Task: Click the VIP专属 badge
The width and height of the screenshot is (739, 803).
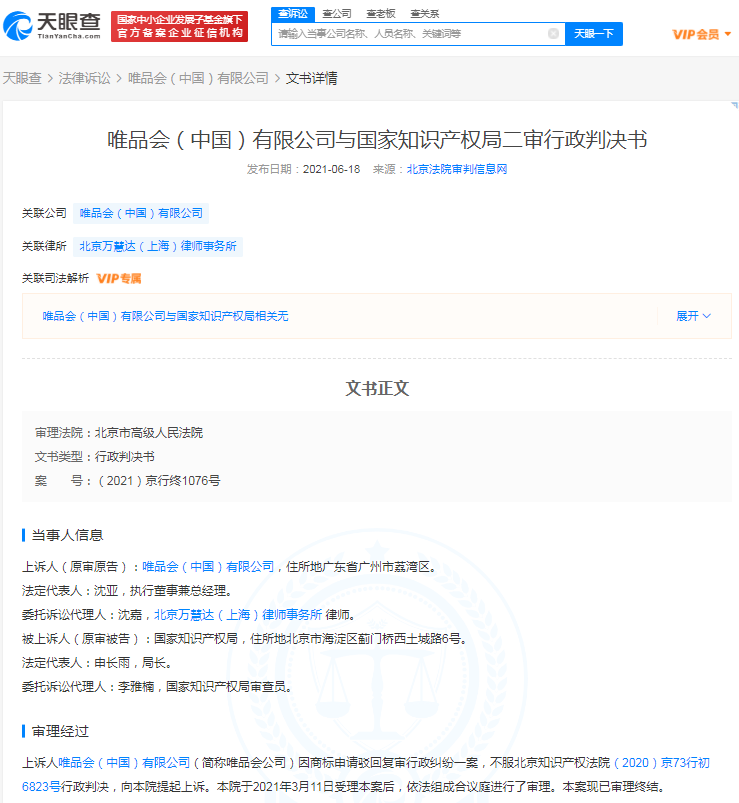Action: click(x=119, y=279)
